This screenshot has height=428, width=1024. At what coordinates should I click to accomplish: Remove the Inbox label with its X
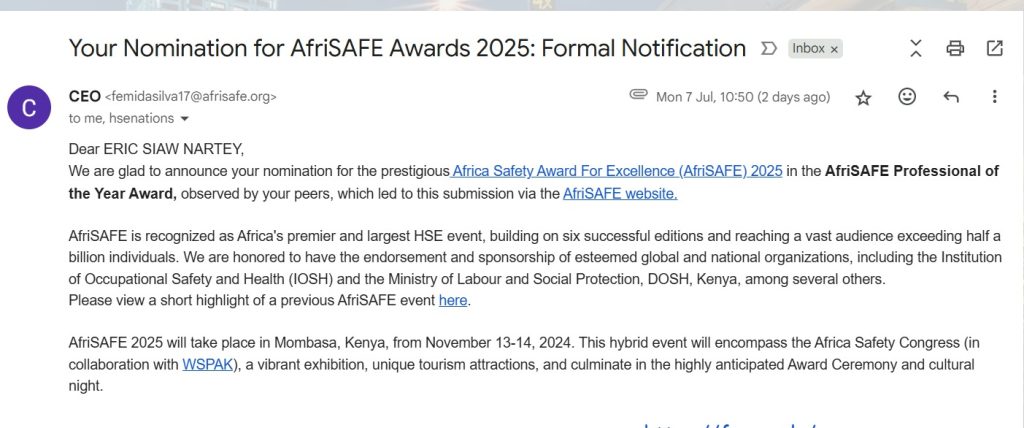coord(834,49)
